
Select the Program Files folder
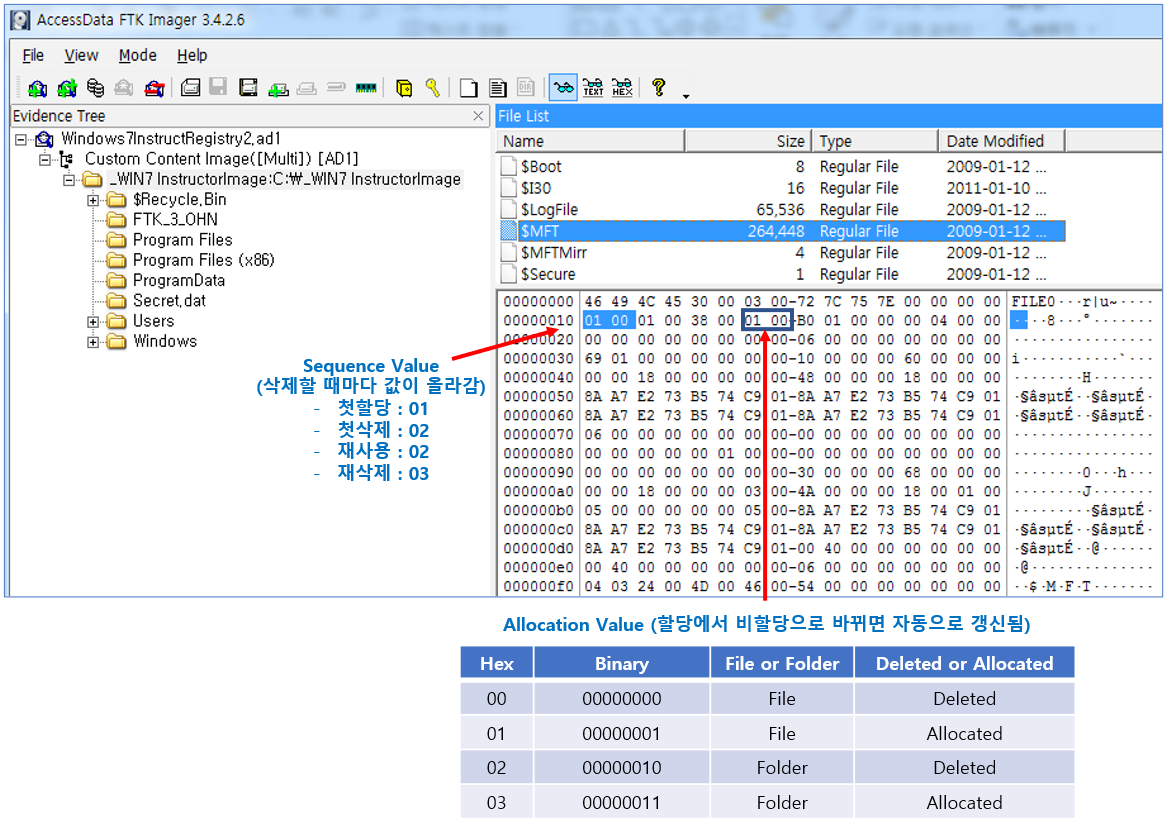pos(182,240)
